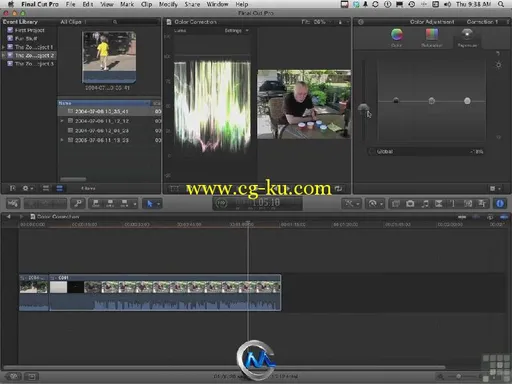Open the Color tab in Color Adjustment

point(397,37)
